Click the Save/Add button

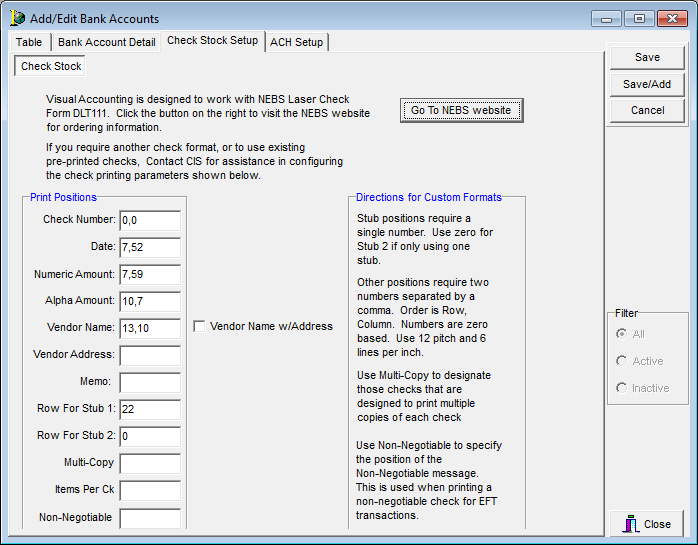(647, 84)
